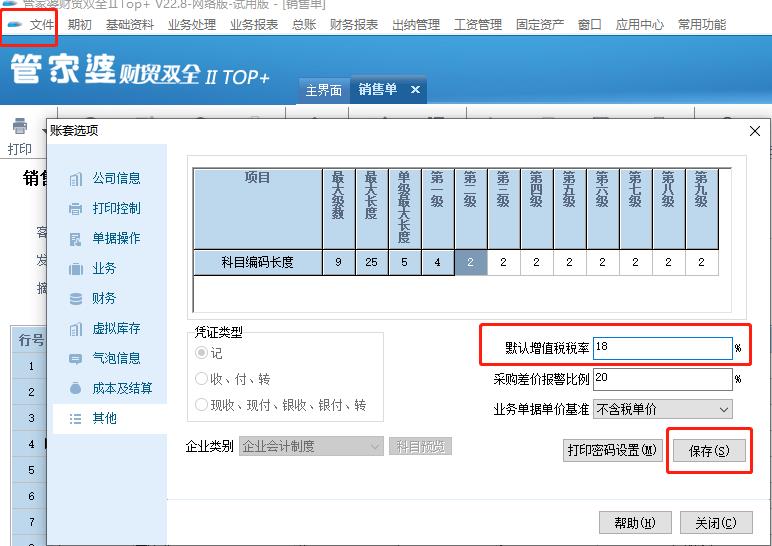The height and width of the screenshot is (546, 772).
Task: Click the 默认增值税税率 input field
Action: 663,348
